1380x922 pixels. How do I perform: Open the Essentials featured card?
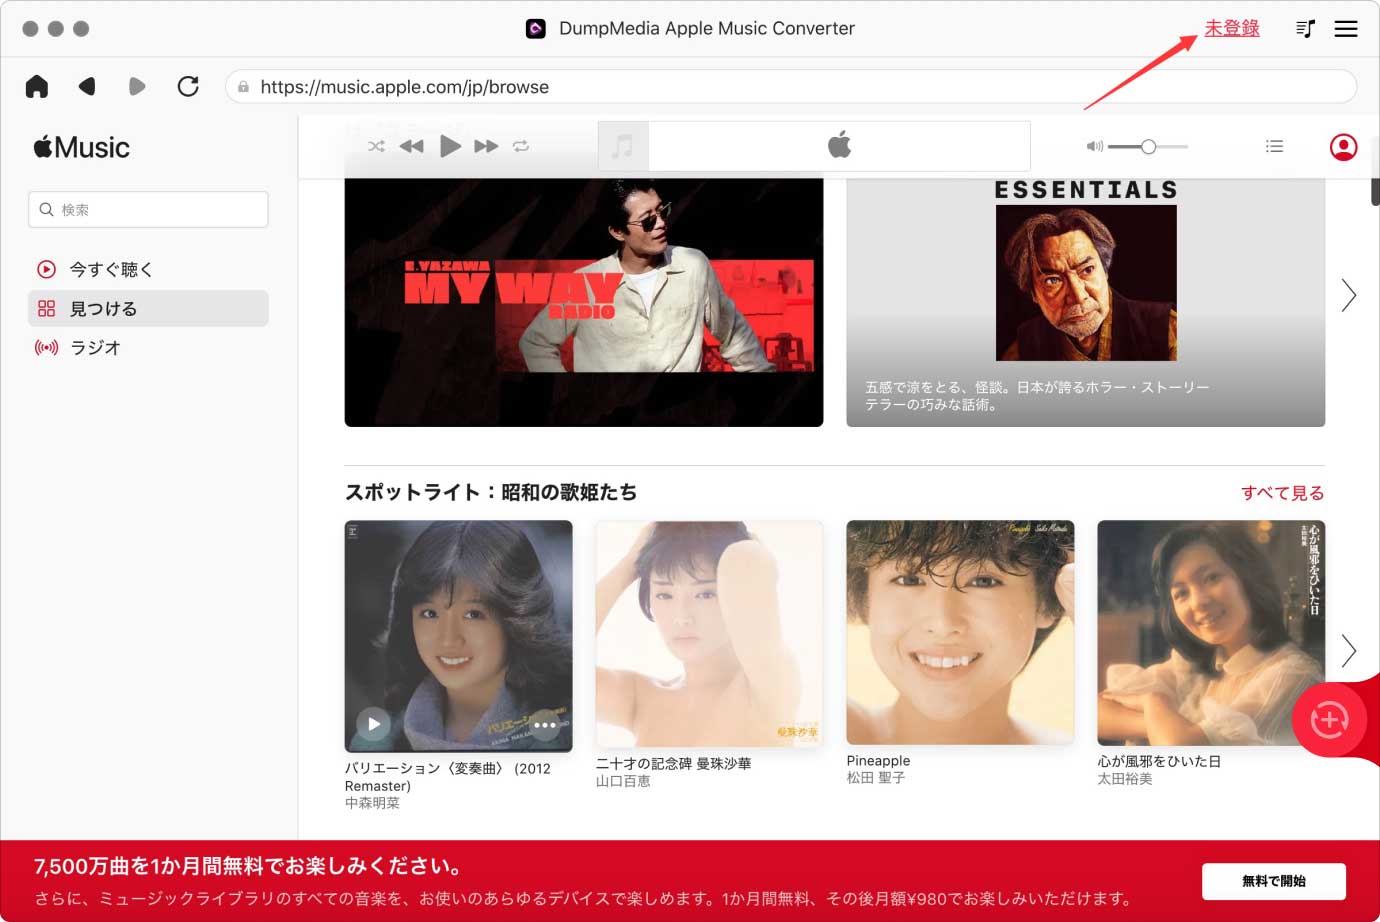tap(1085, 302)
